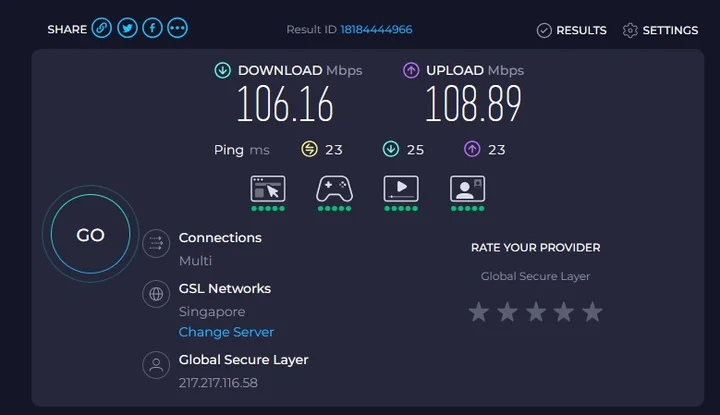This screenshot has width=720, height=415.
Task: Click the download speed arrow icon
Action: [x=222, y=70]
